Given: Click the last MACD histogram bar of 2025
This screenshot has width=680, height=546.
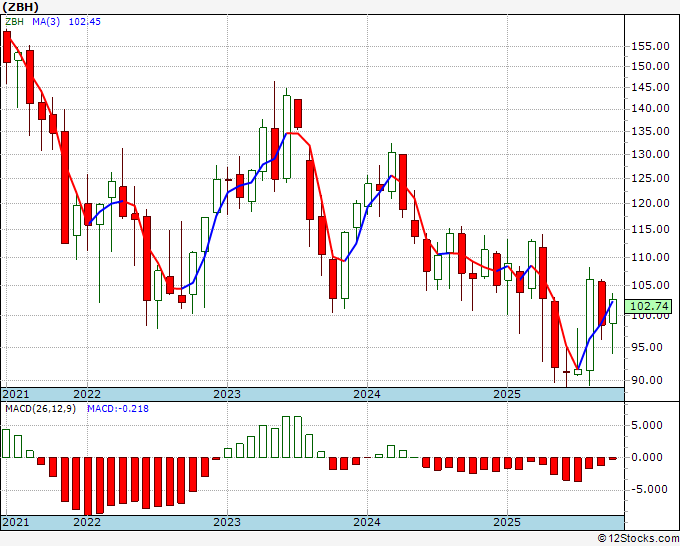Looking at the screenshot, I should (x=613, y=458).
